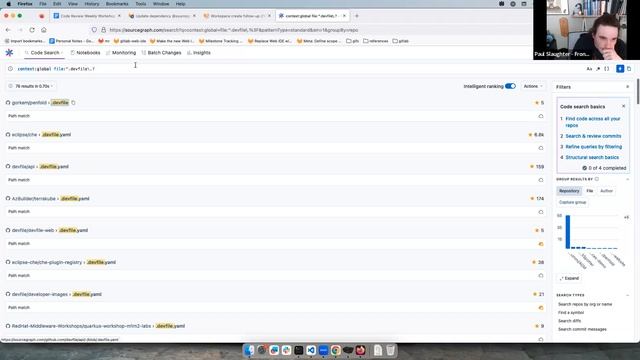This screenshot has height=360, width=640.
Task: Open Code Search nav dropdown
Action: pos(44,53)
